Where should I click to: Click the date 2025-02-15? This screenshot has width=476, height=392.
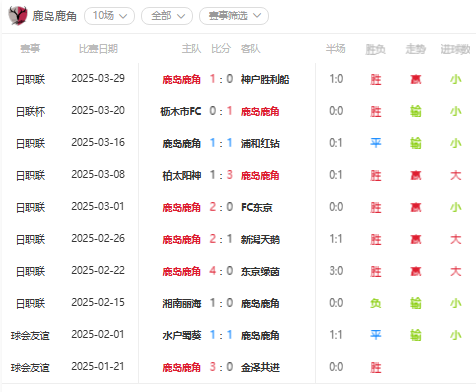point(98,303)
